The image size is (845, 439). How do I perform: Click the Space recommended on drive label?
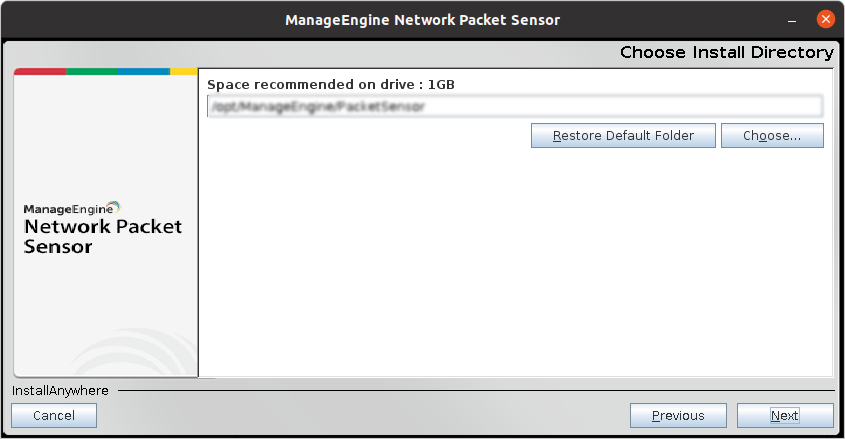(x=330, y=85)
